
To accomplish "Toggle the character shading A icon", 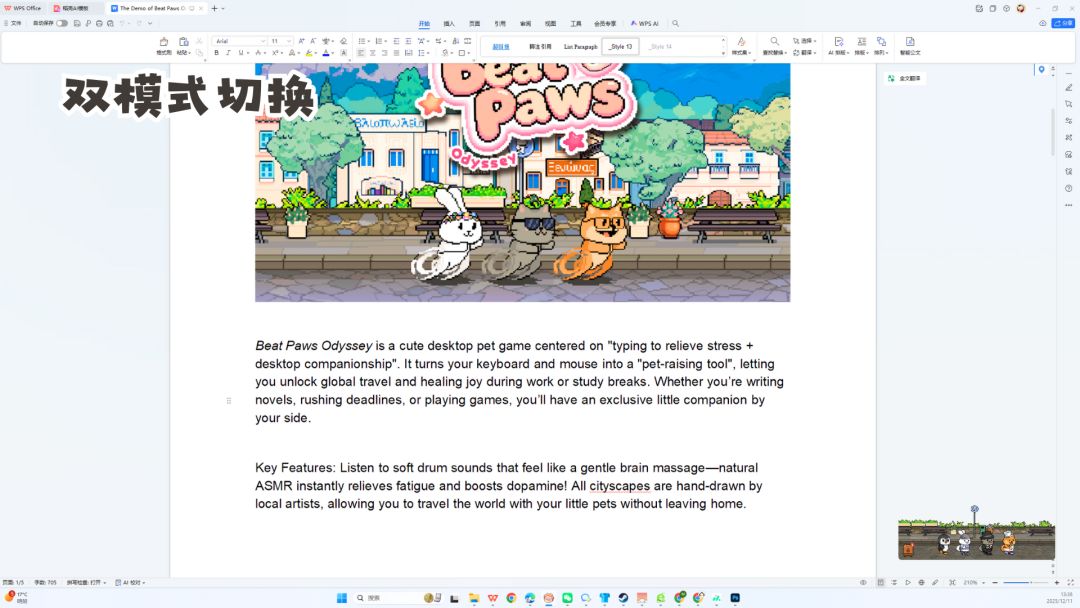I will (343, 53).
